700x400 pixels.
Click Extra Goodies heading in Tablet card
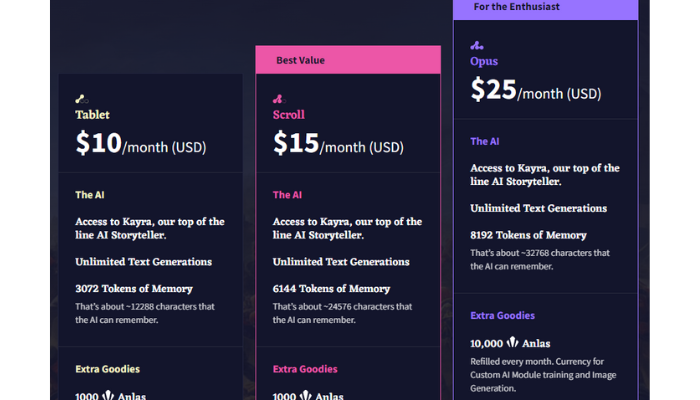click(108, 369)
